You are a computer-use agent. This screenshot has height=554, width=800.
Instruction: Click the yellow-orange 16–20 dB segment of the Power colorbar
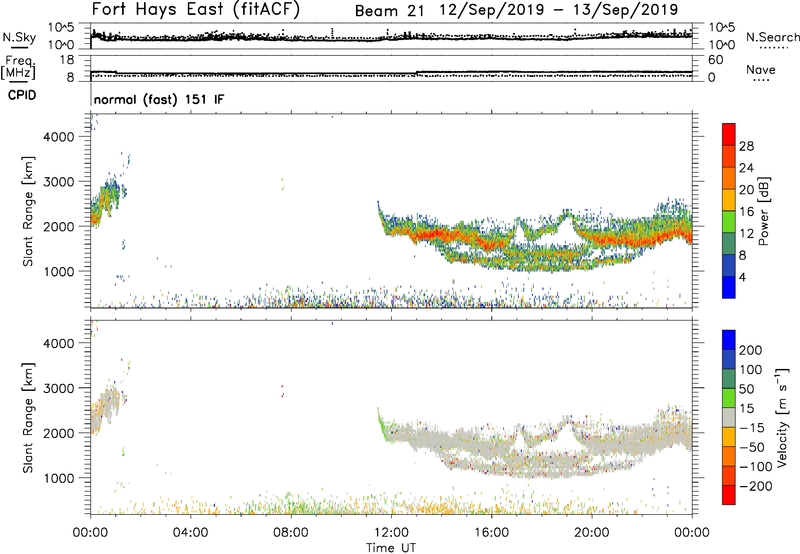729,199
